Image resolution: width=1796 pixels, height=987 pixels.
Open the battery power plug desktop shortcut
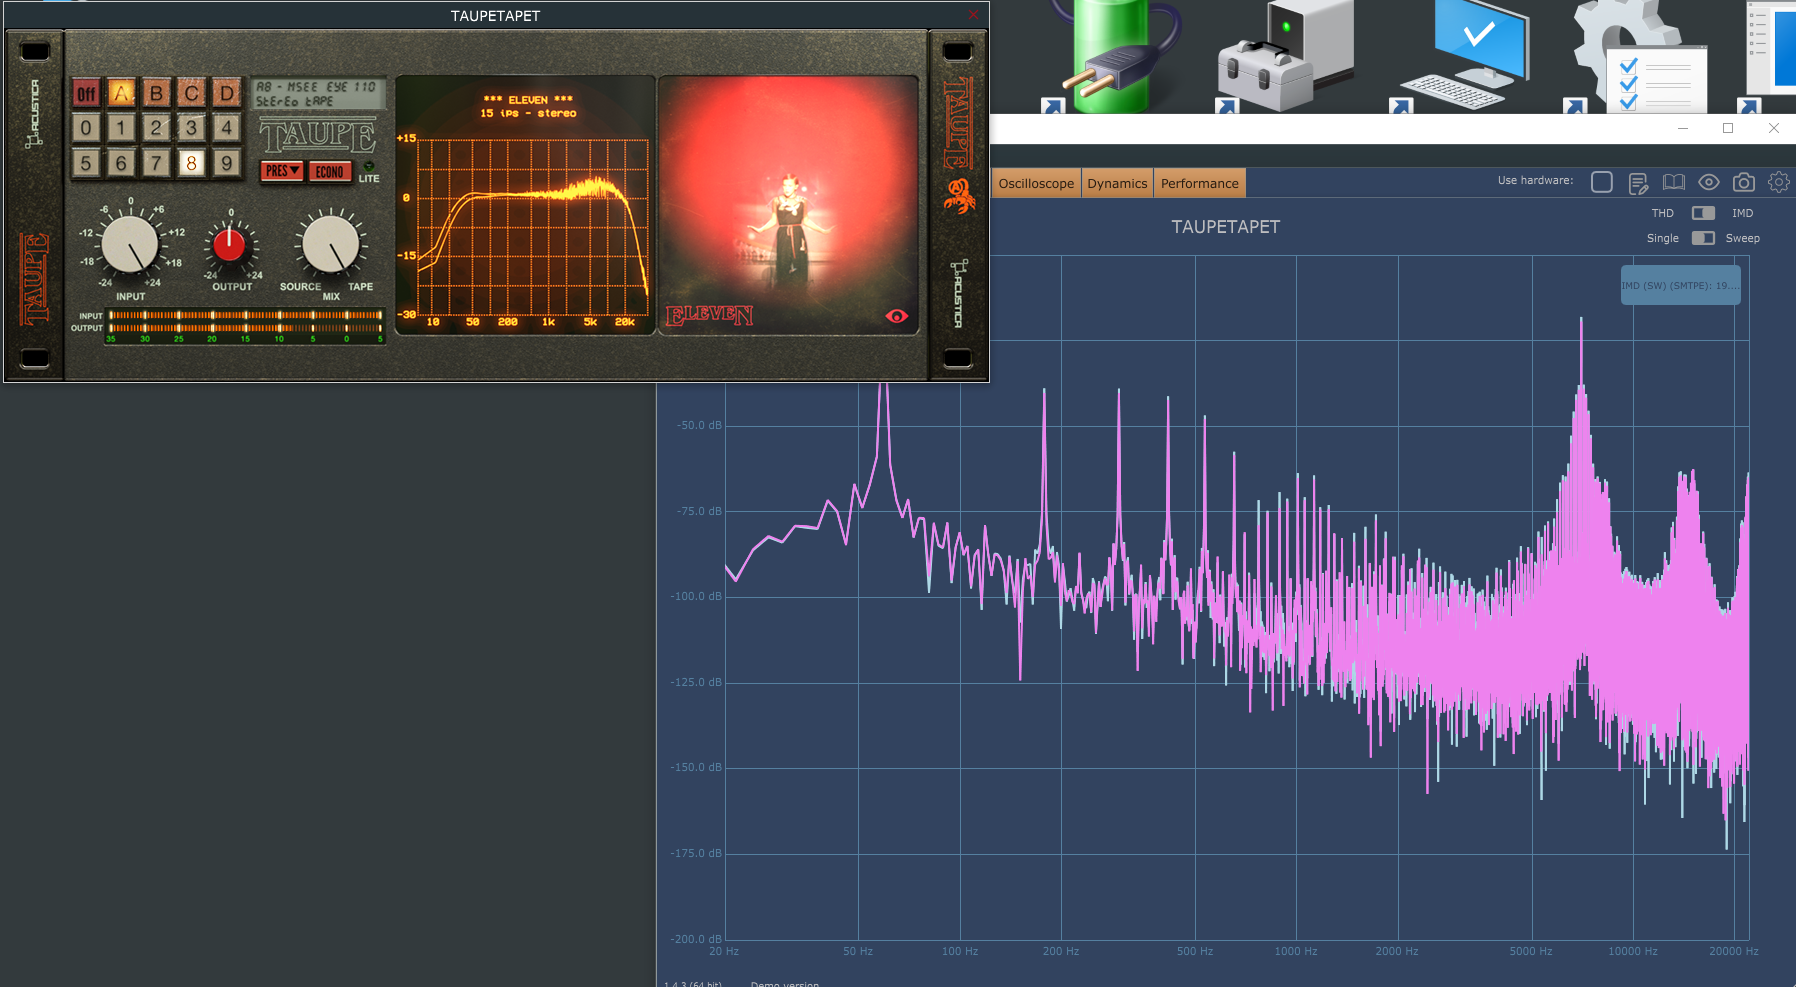click(x=1110, y=55)
